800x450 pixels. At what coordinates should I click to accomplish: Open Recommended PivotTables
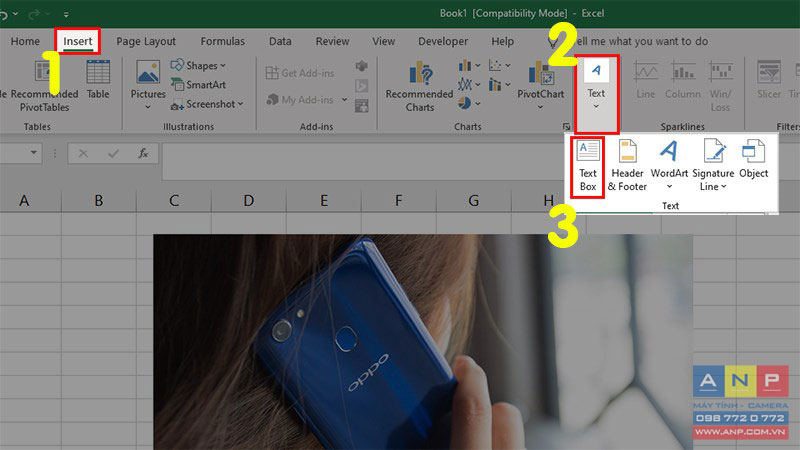[44, 86]
